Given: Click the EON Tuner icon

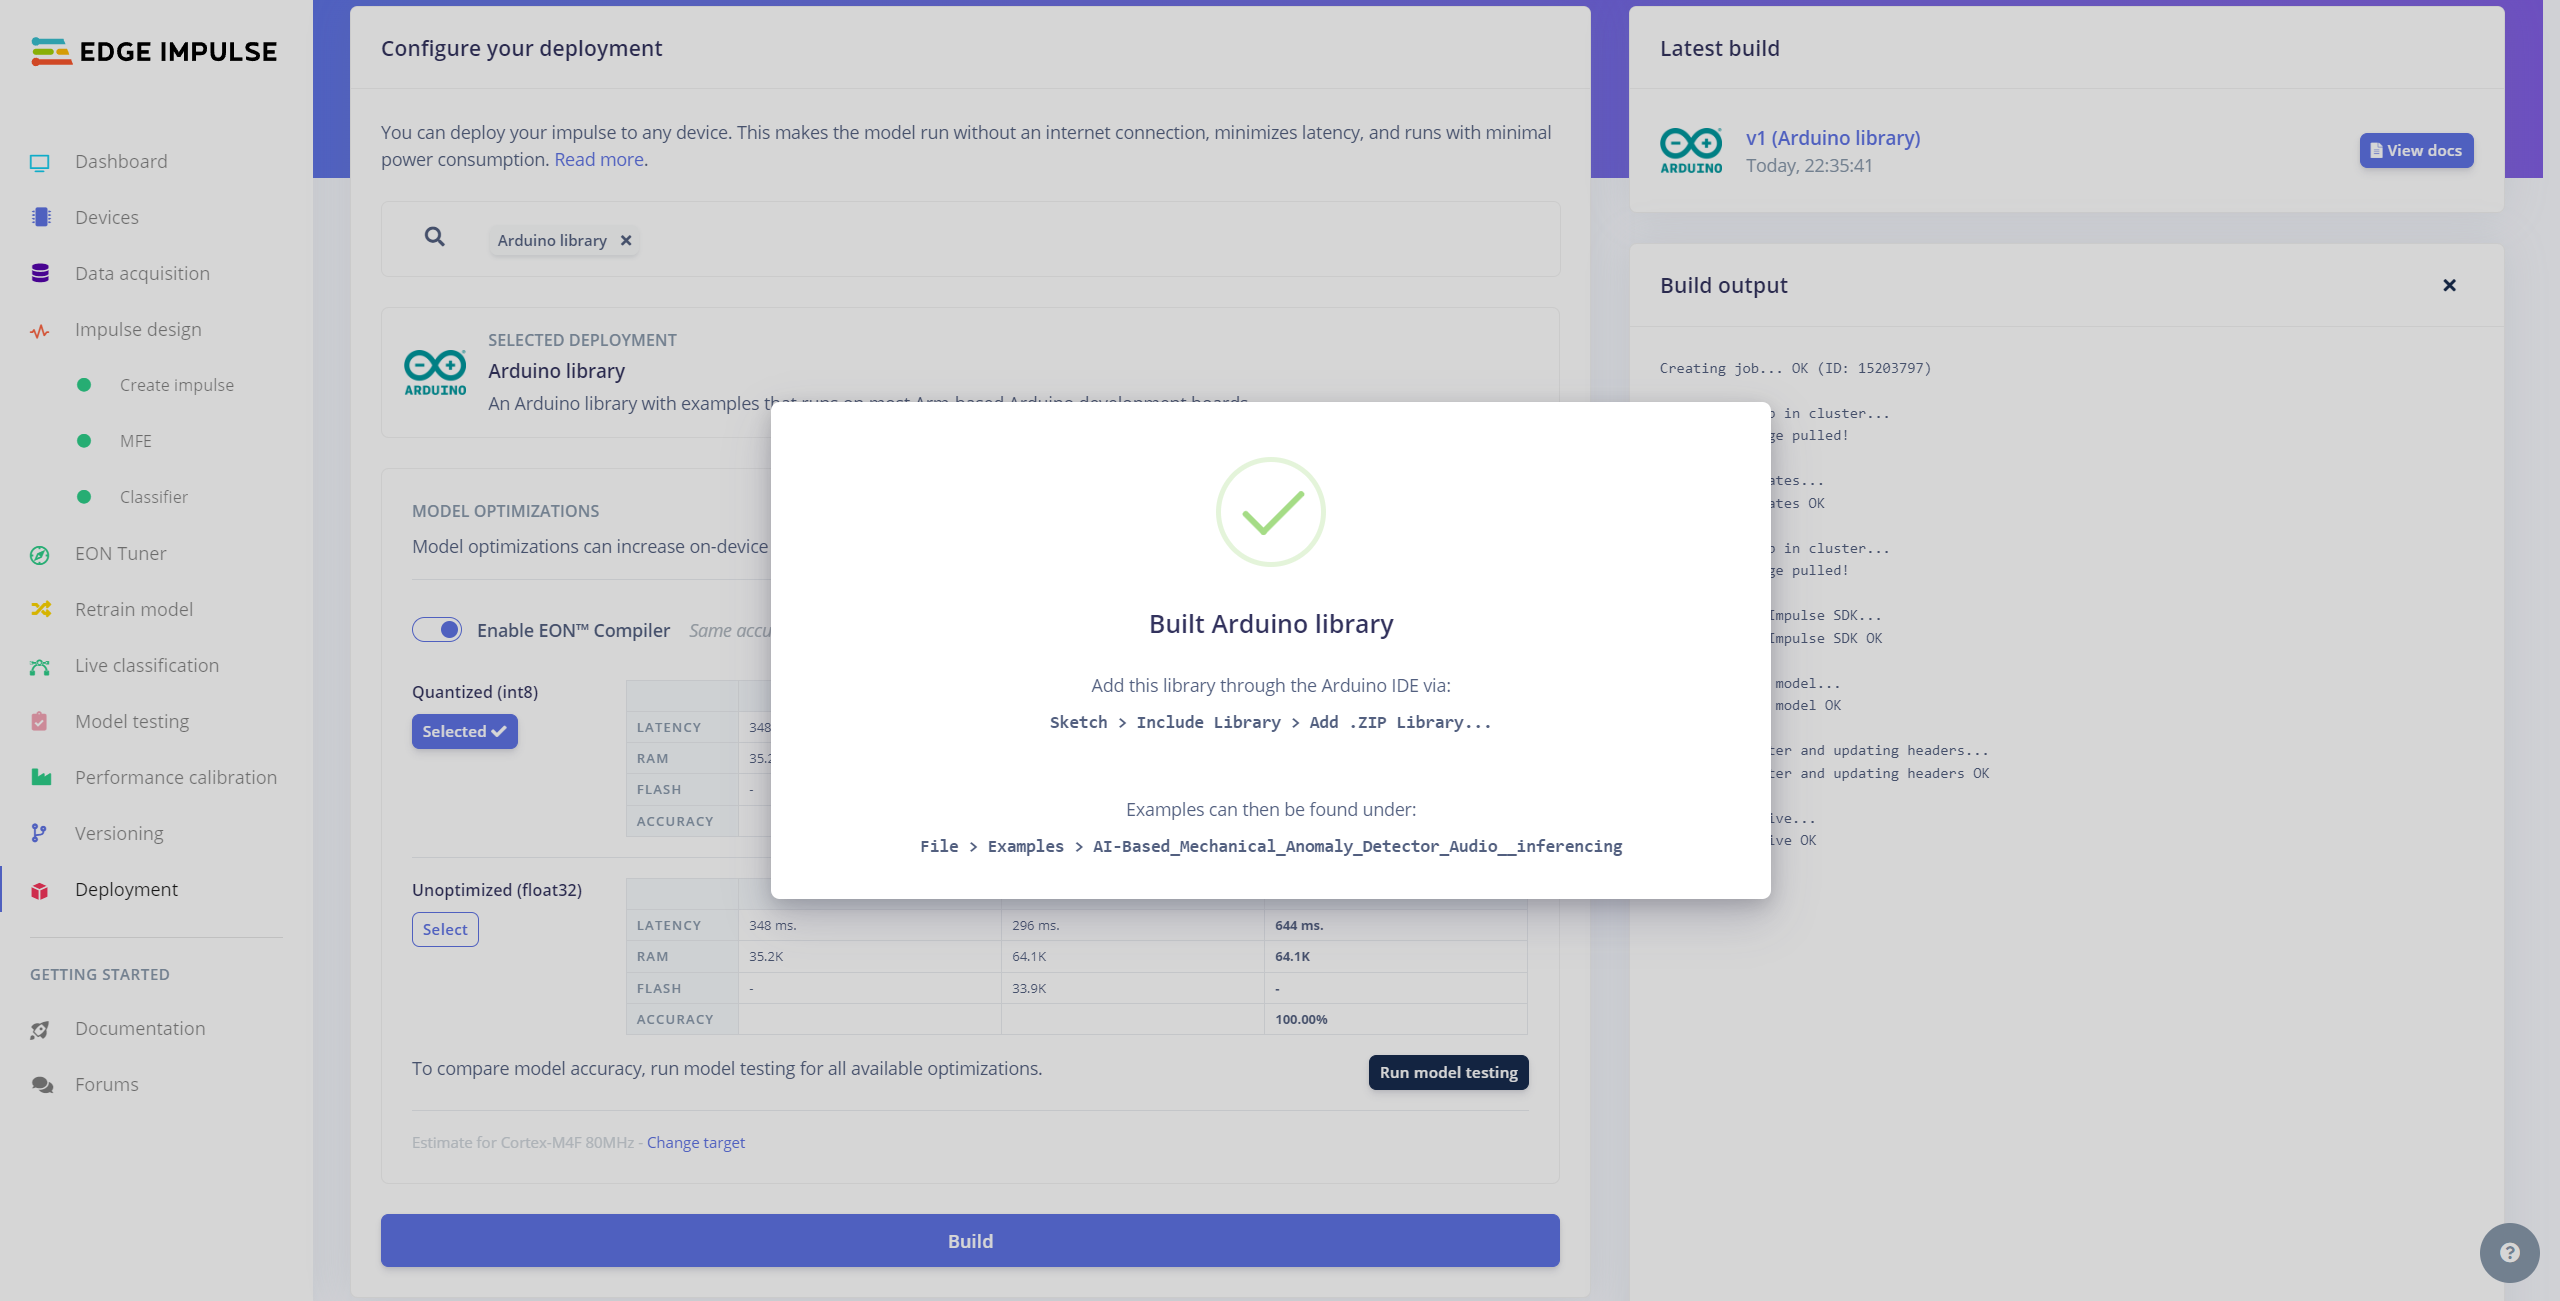Looking at the screenshot, I should pyautogui.click(x=41, y=553).
